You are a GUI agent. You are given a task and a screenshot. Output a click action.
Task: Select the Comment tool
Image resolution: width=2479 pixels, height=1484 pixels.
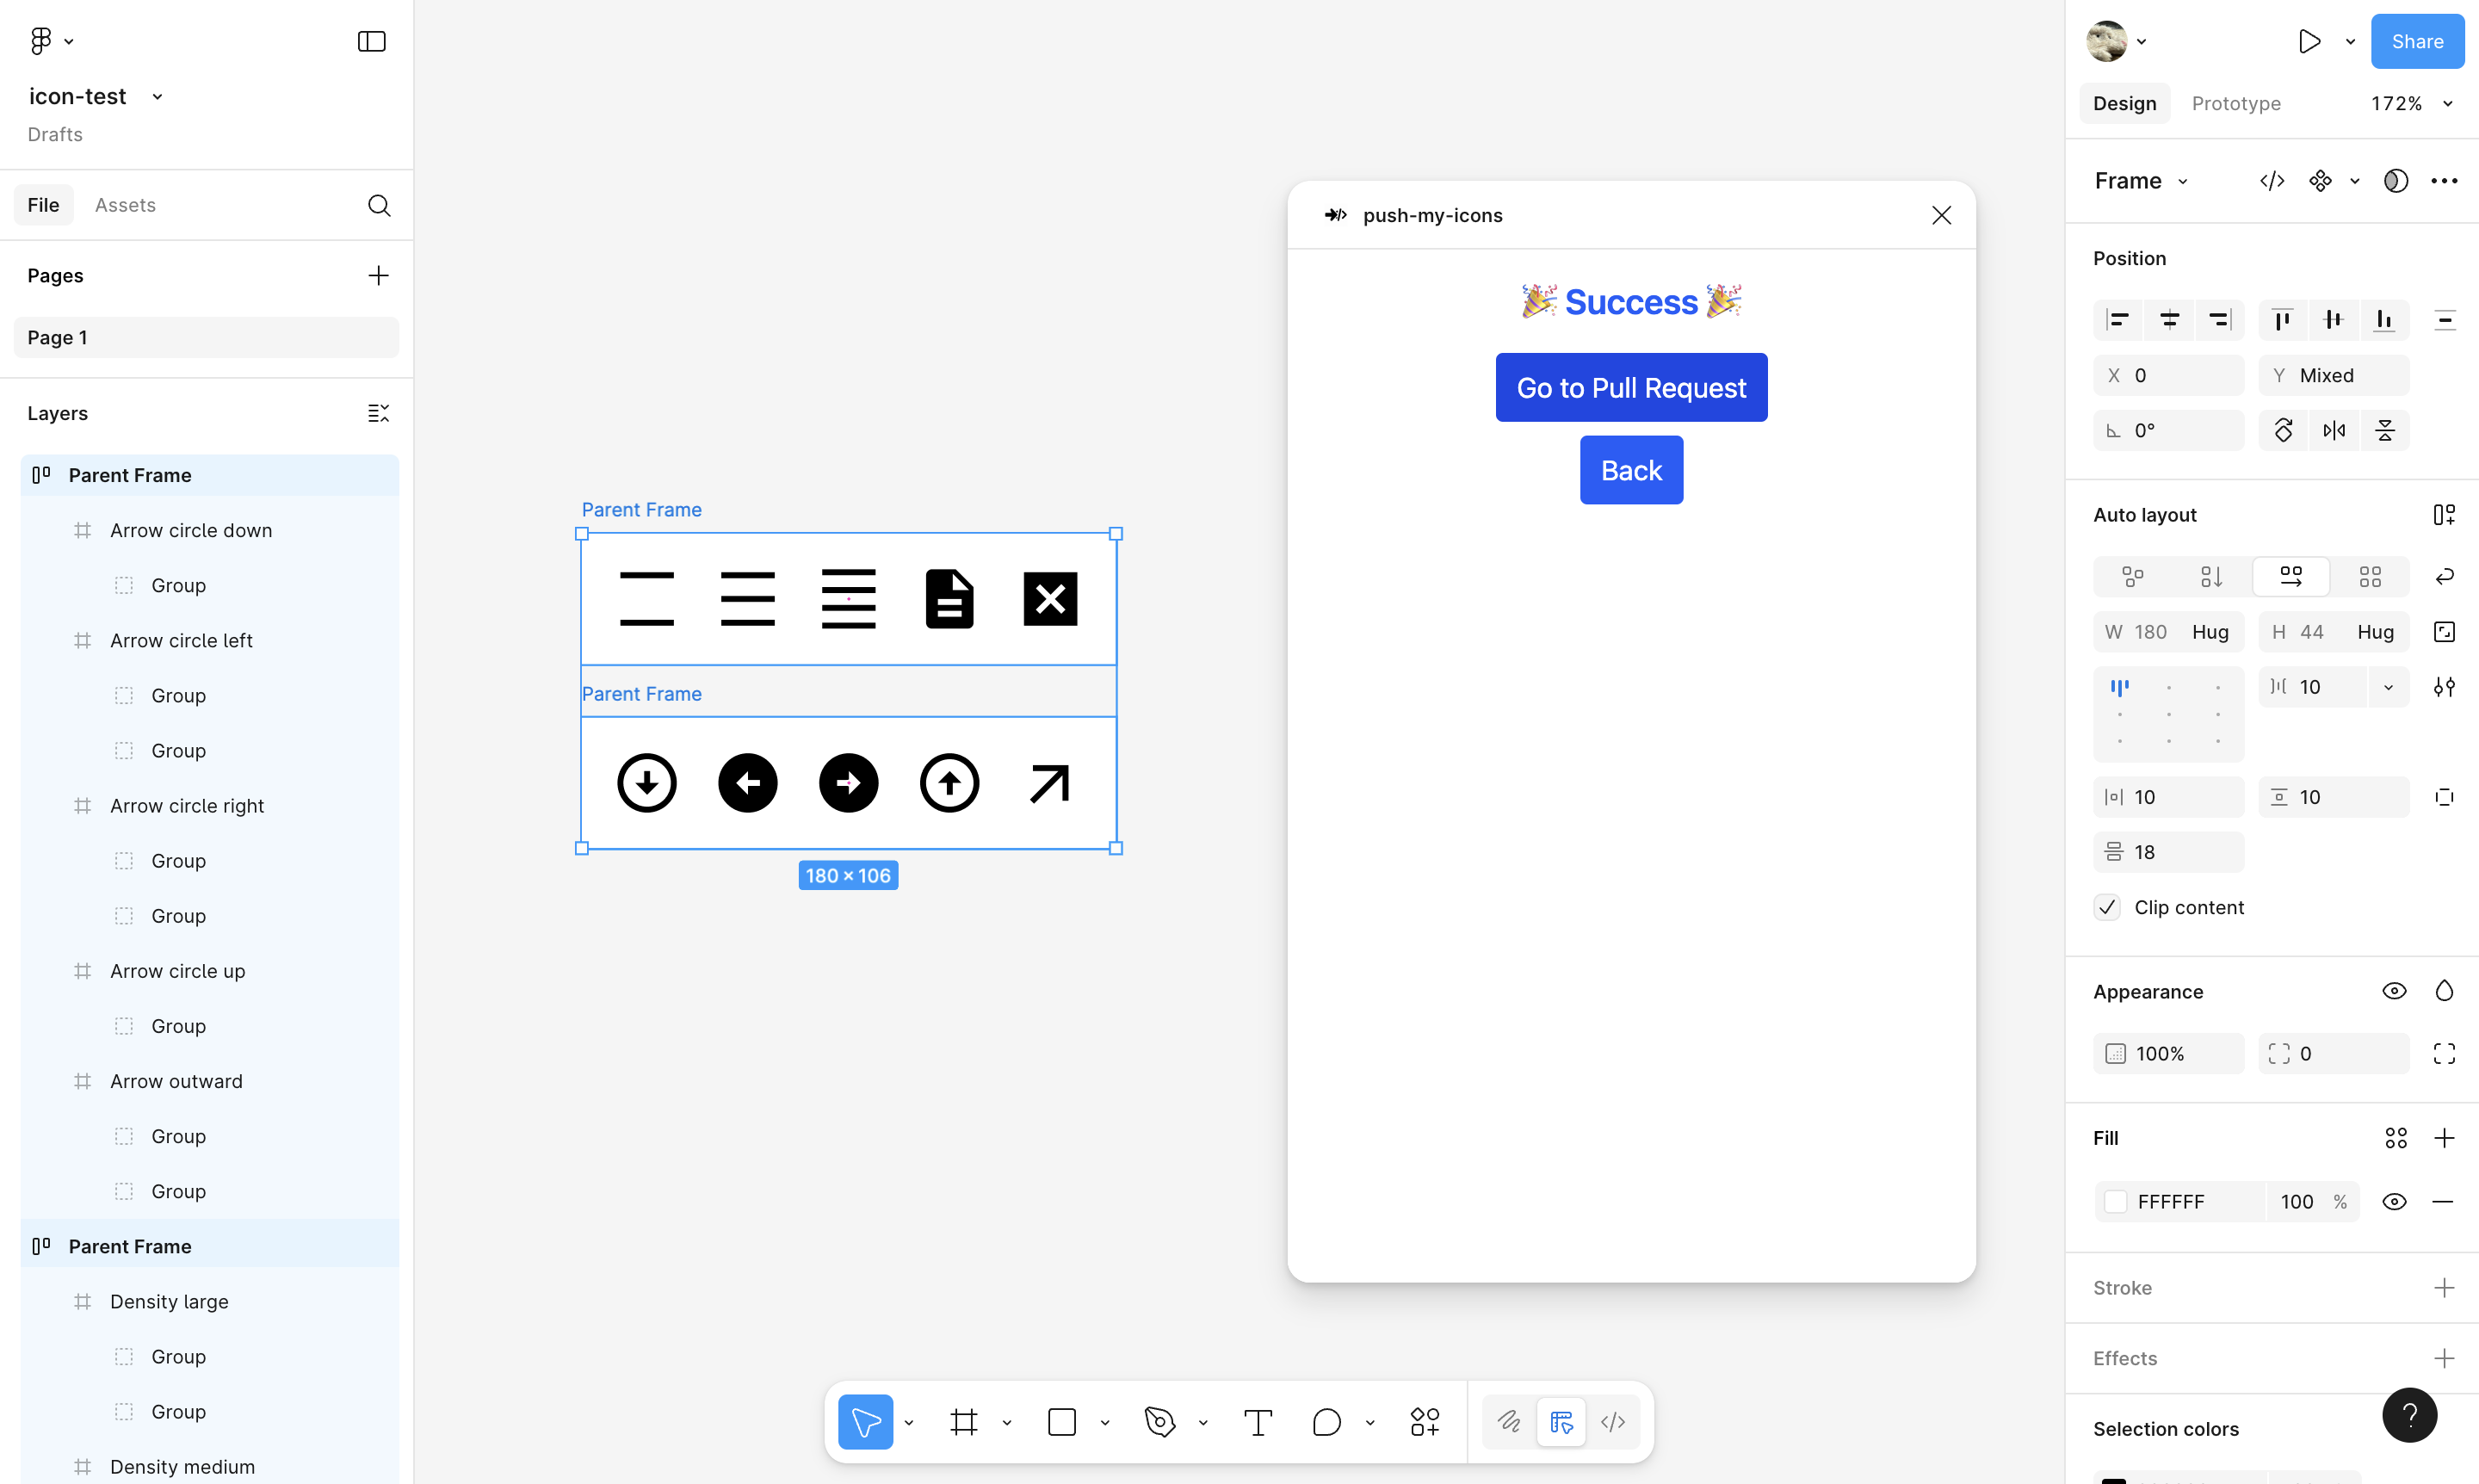[x=1326, y=1421]
